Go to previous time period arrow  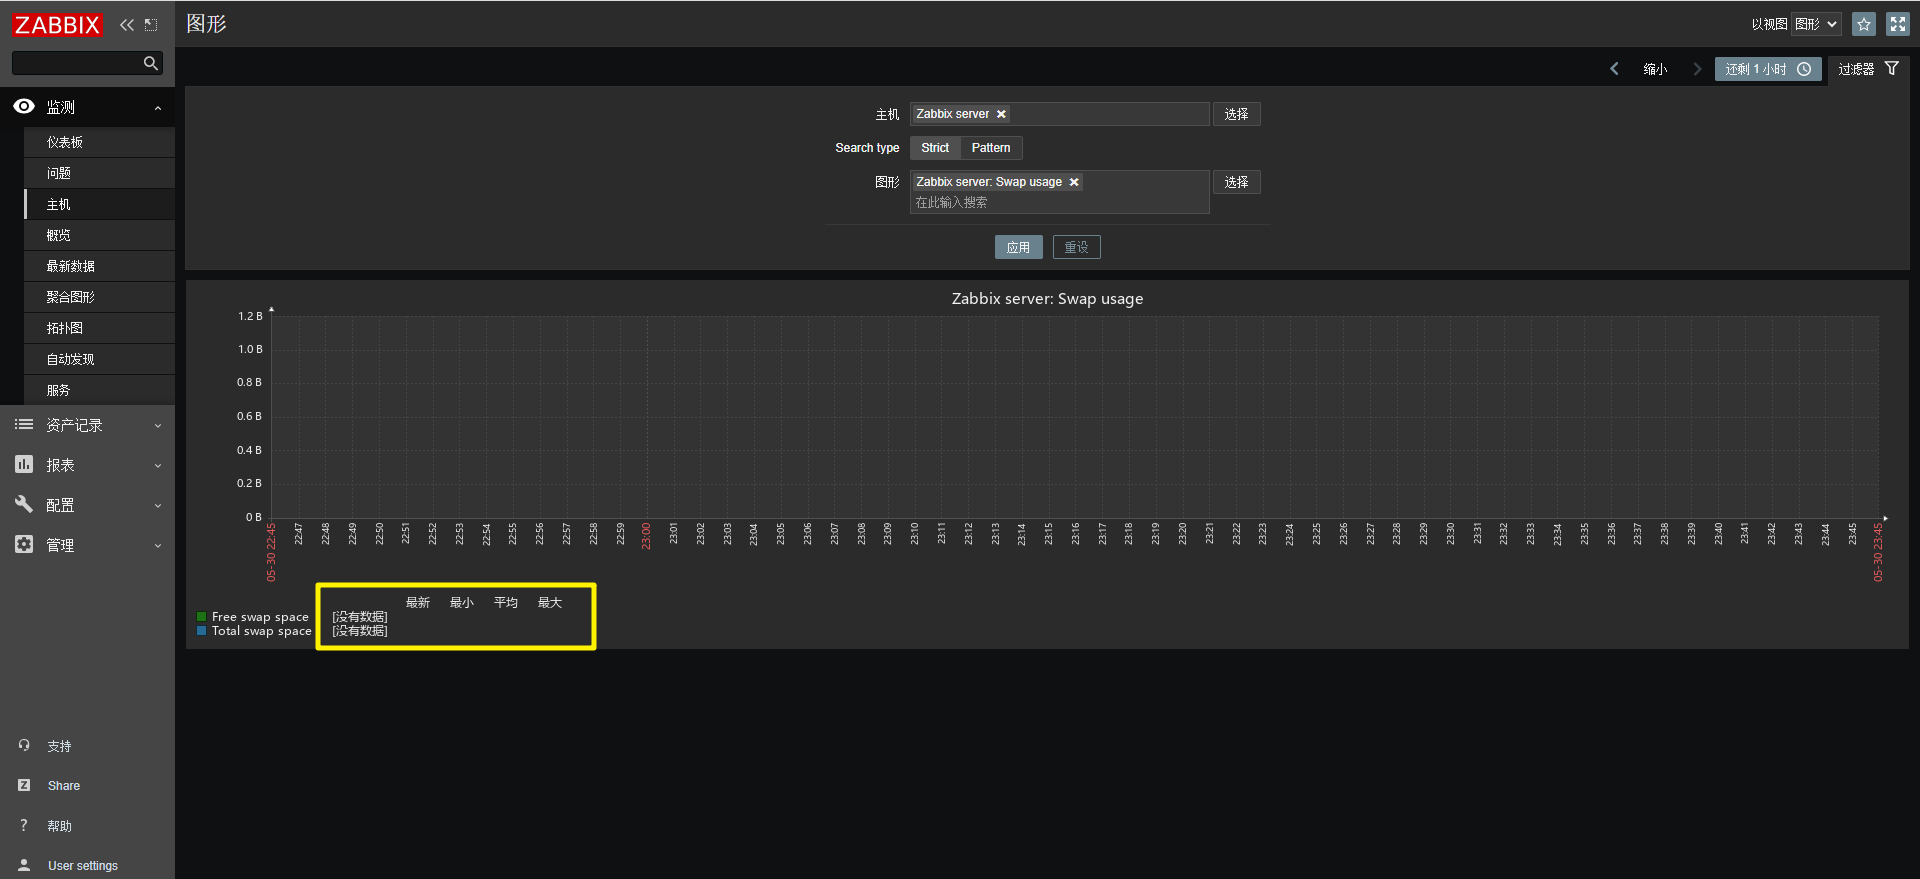pos(1614,69)
